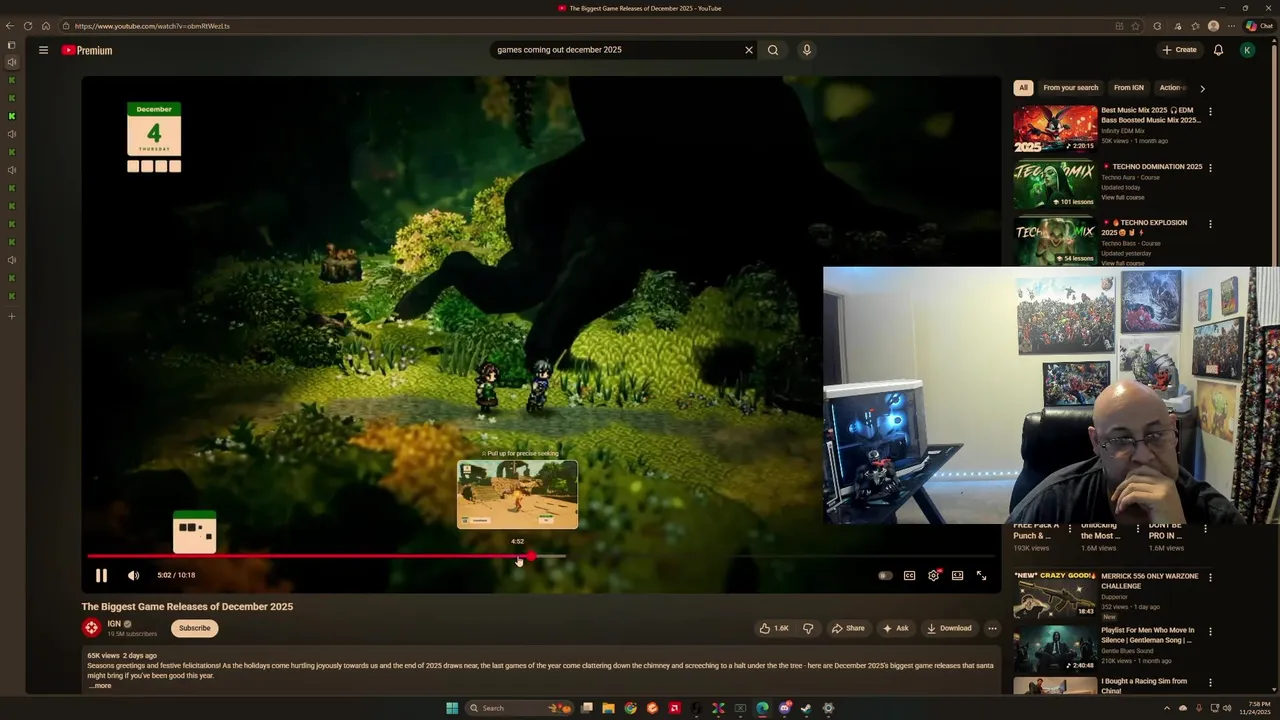Subscribe to the IGN channel
This screenshot has width=1280, height=720.
(x=194, y=628)
